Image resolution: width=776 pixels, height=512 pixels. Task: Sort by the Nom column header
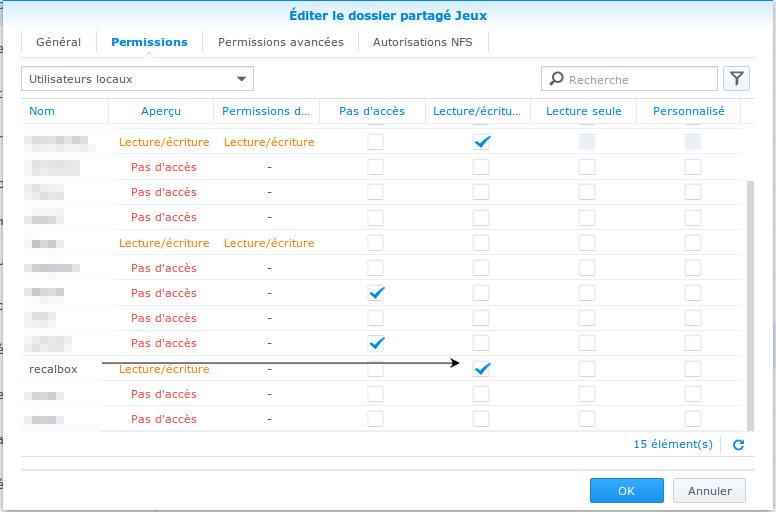point(42,111)
